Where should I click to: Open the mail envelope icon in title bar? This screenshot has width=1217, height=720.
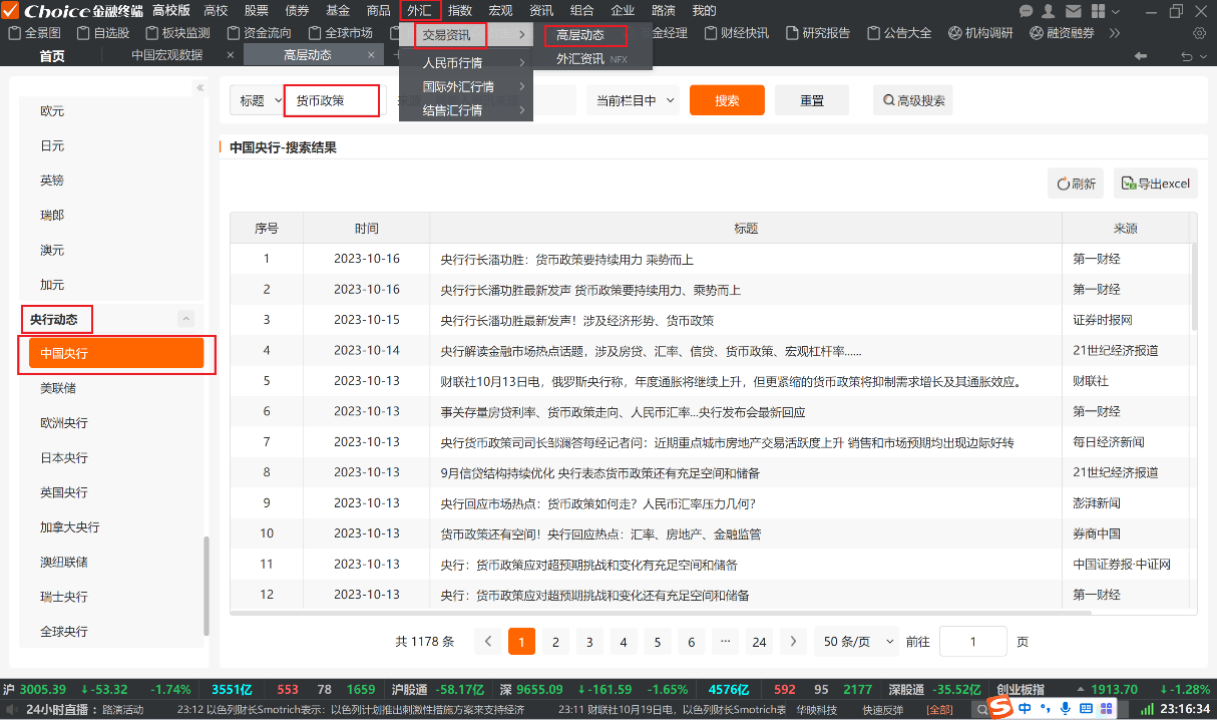pyautogui.click(x=1073, y=11)
